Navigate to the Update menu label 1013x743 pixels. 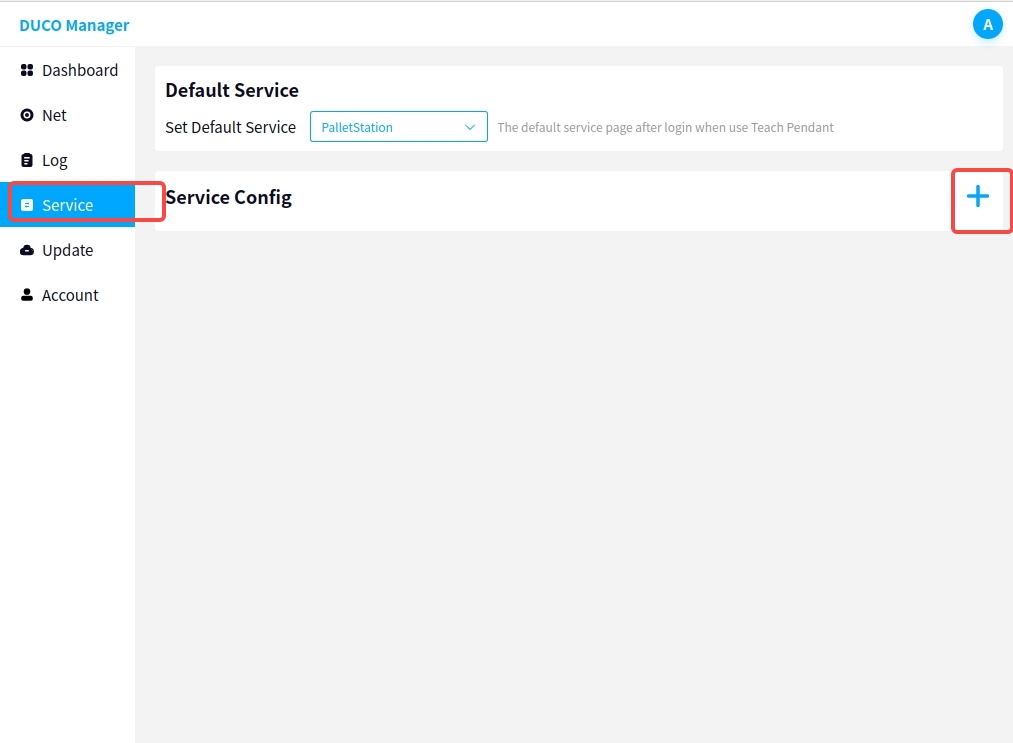[67, 250]
